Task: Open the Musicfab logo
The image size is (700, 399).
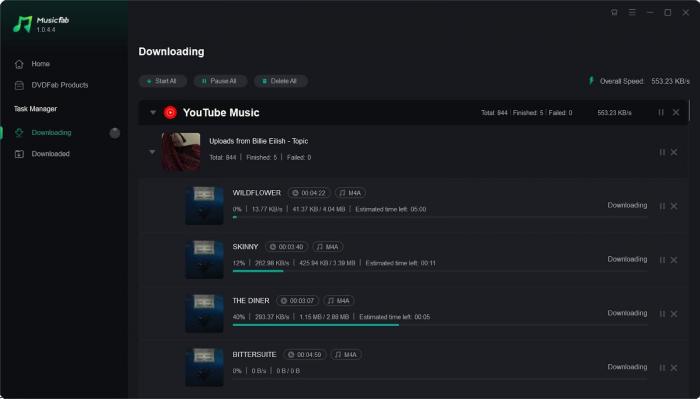Action: pos(41,24)
